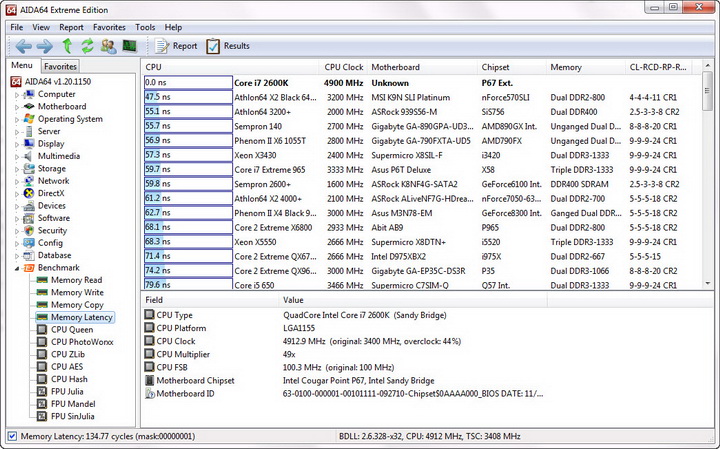Refresh using the green arrows icon
Image resolution: width=720 pixels, height=449 pixels.
pyautogui.click(x=87, y=46)
